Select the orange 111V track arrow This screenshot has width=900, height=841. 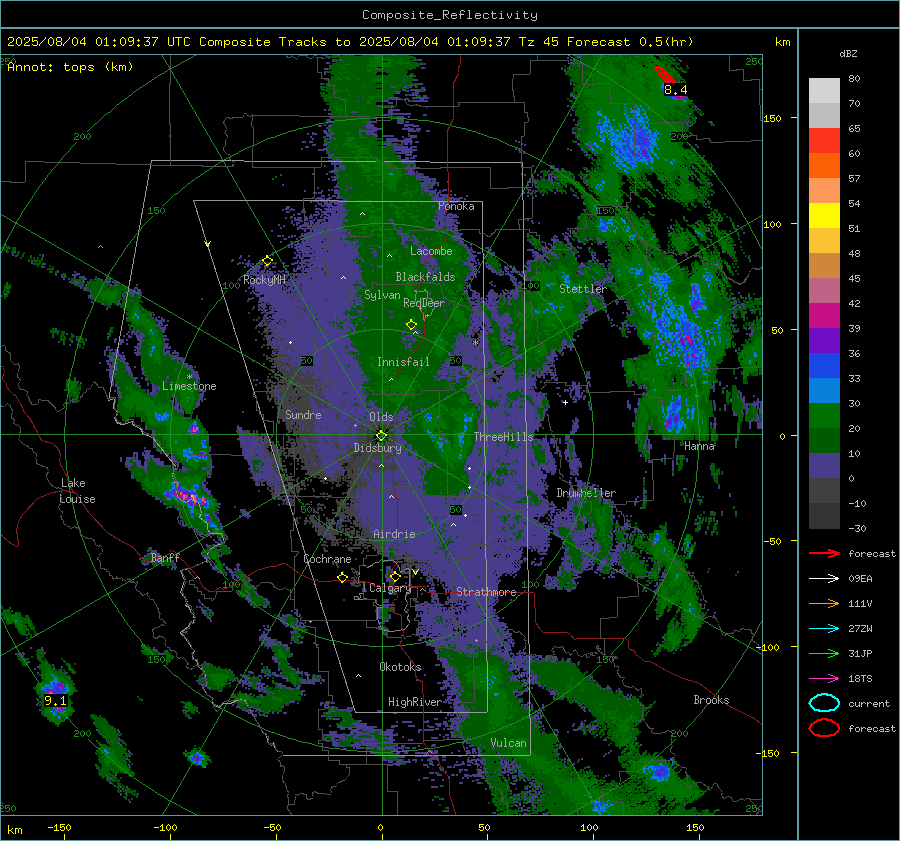point(824,603)
